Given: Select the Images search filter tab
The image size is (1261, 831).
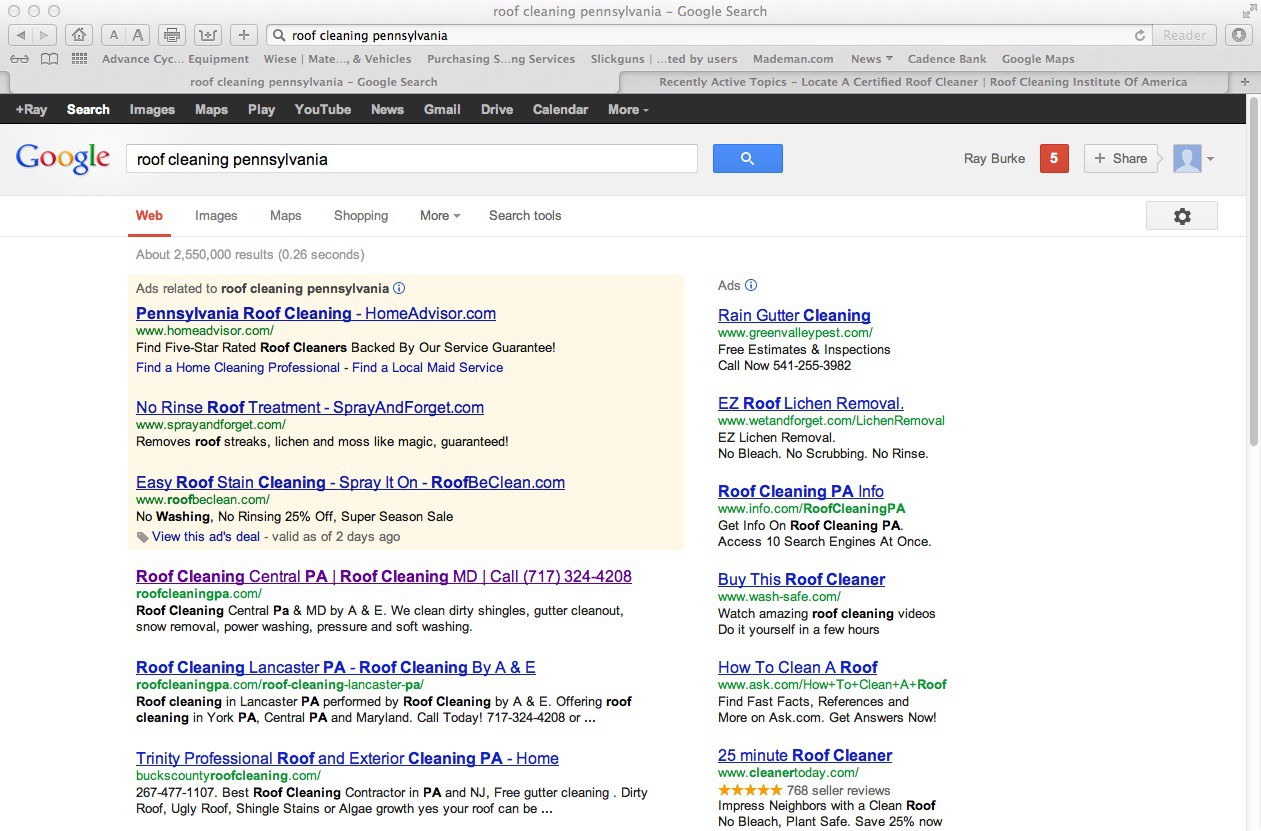Looking at the screenshot, I should (x=216, y=215).
